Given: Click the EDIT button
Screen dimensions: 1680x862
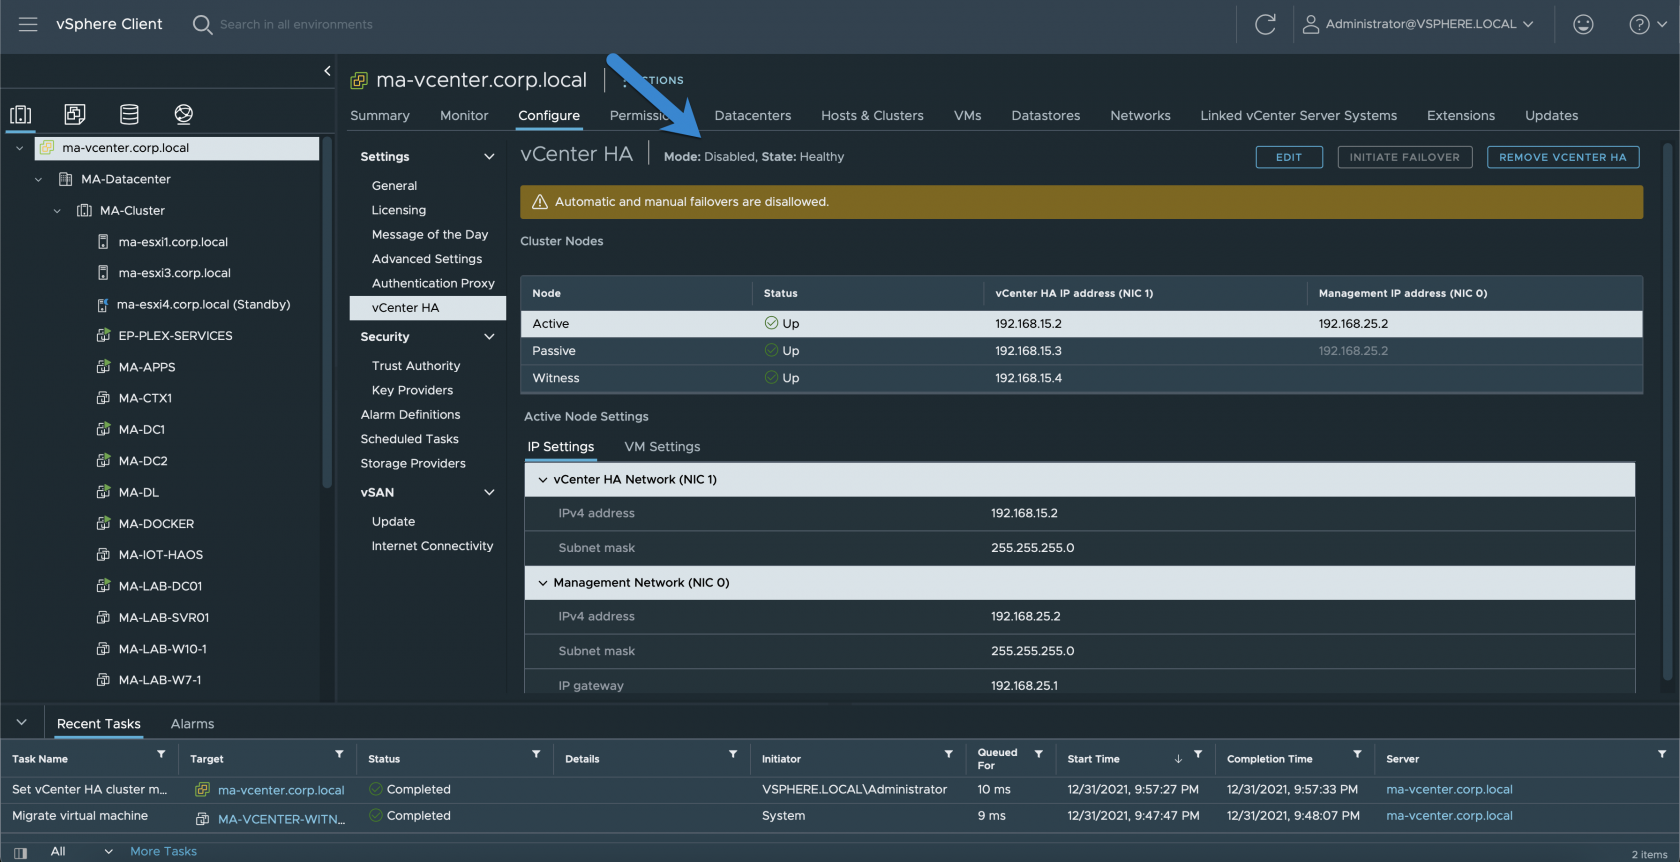Looking at the screenshot, I should tap(1289, 157).
